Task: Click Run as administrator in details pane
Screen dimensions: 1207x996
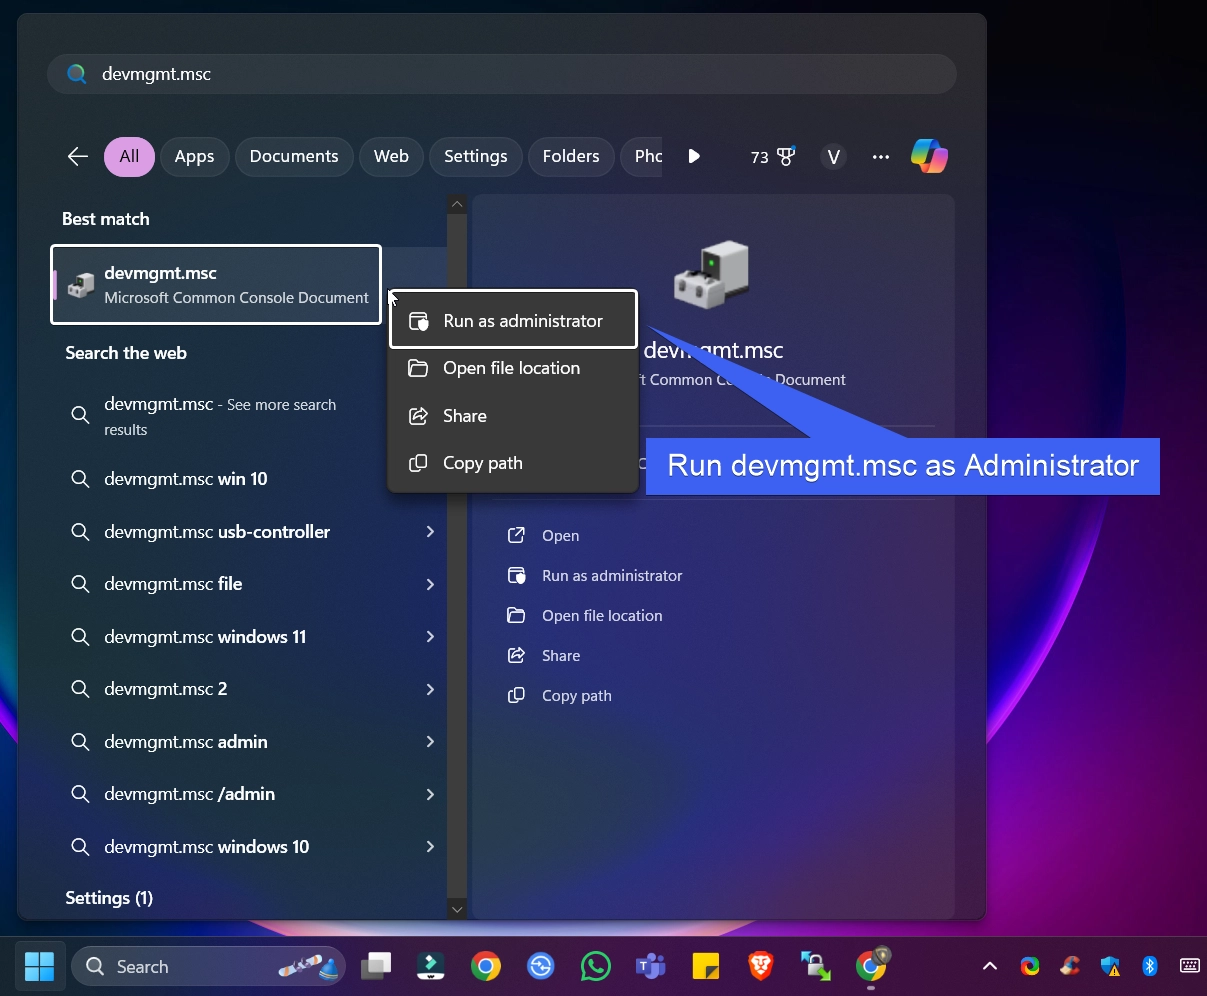Action: tap(612, 575)
